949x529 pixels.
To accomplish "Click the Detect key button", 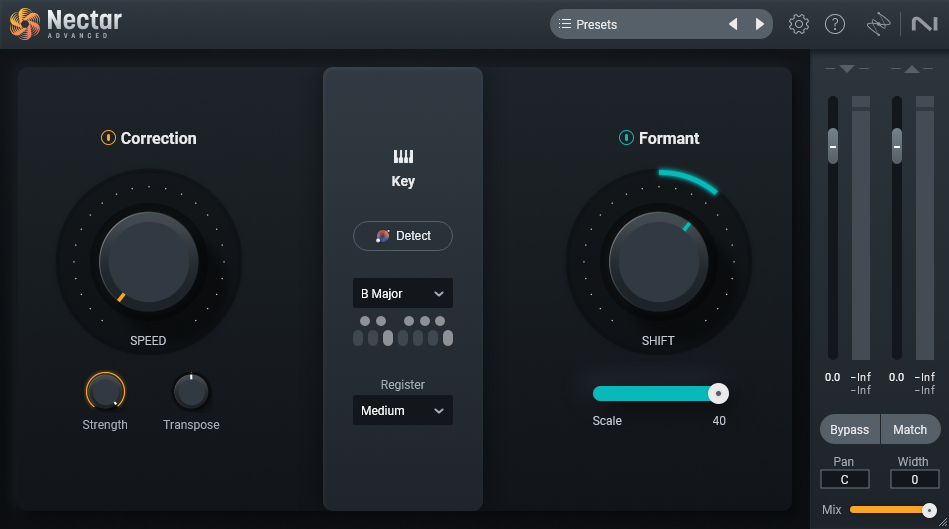I will click(402, 236).
